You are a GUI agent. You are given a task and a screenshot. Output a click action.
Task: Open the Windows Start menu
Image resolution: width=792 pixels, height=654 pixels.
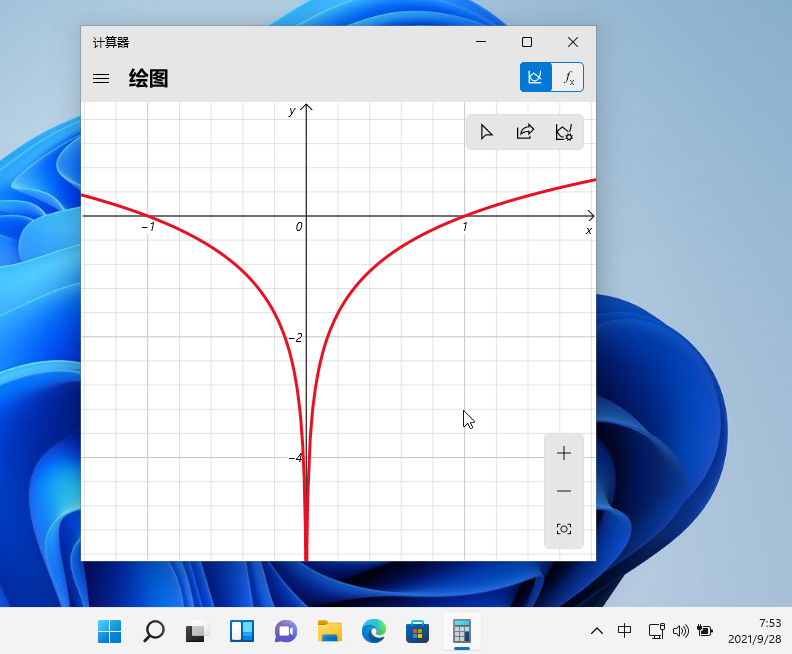pyautogui.click(x=109, y=631)
